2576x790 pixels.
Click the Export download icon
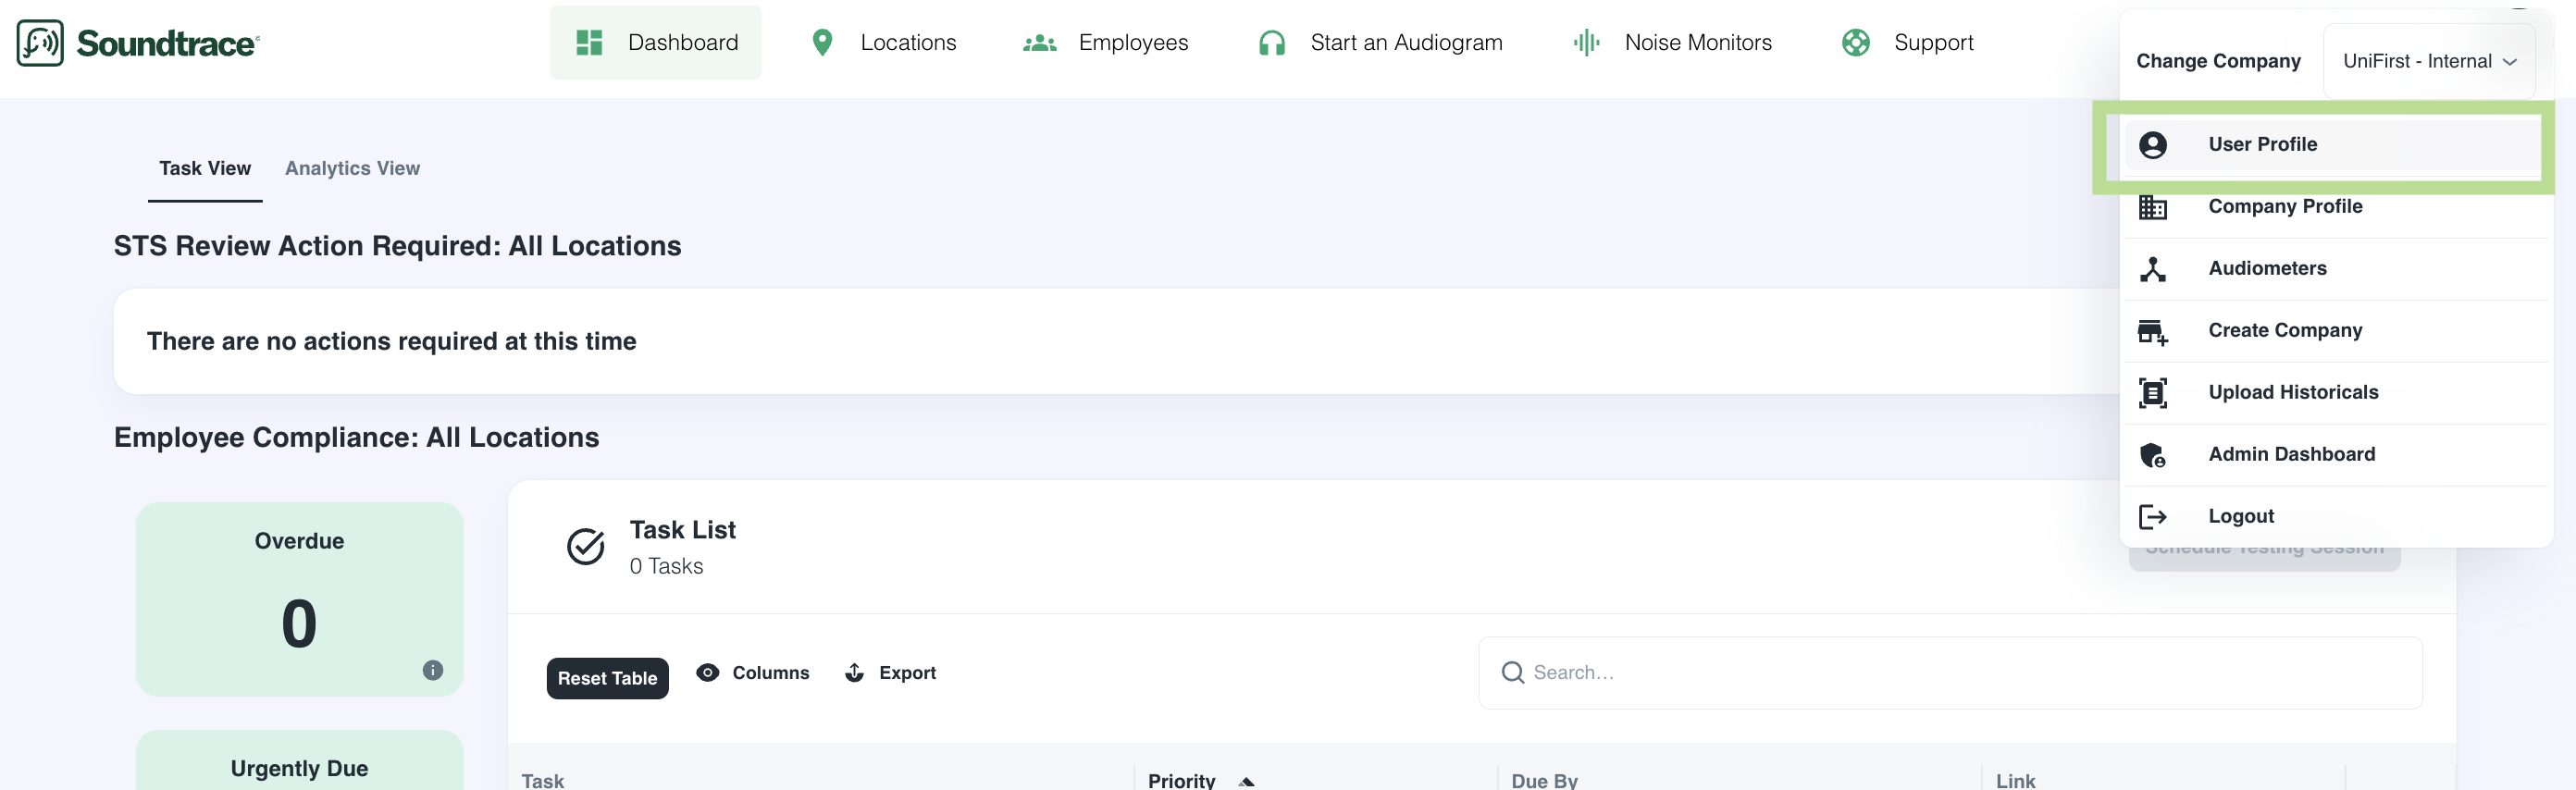855,673
